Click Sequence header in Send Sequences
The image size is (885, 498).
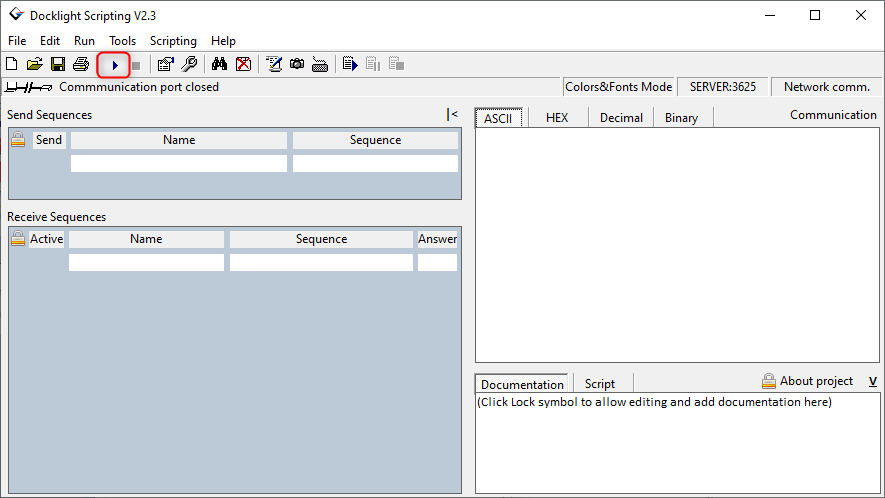click(375, 140)
